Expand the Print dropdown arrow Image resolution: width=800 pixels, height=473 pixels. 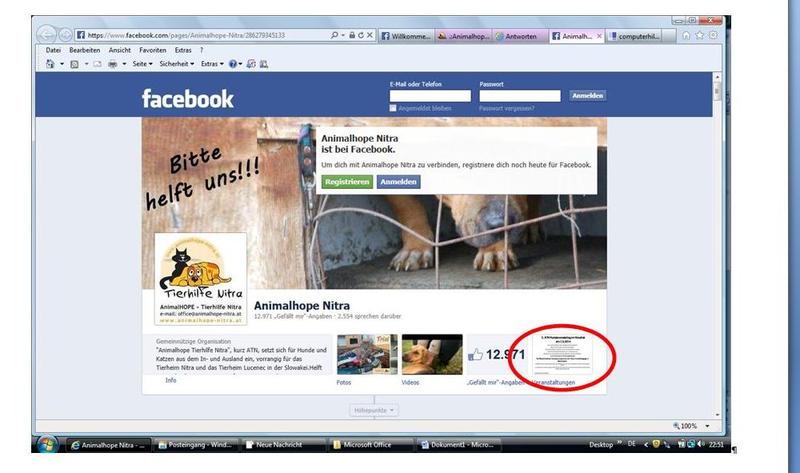coord(124,64)
